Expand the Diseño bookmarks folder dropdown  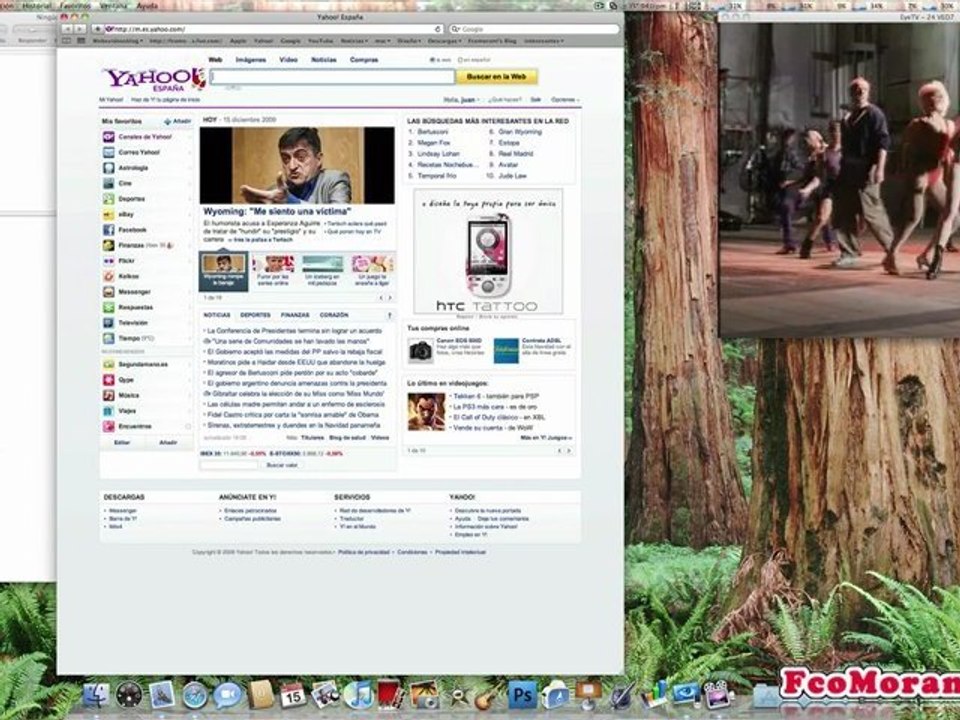408,41
